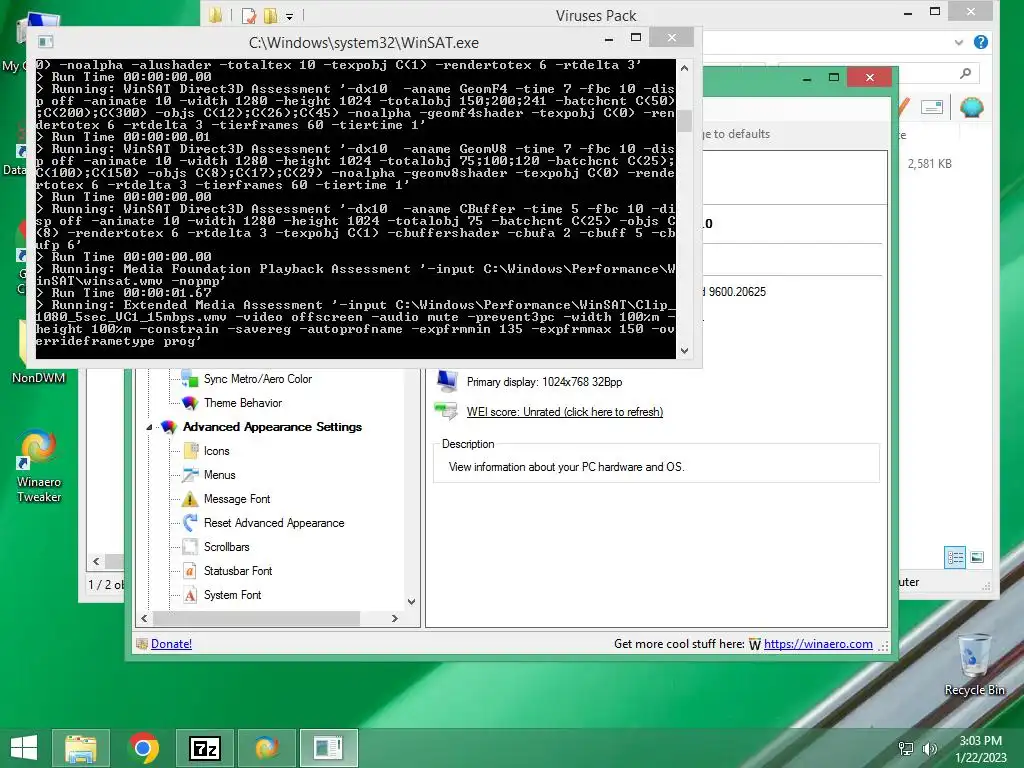1024x768 pixels.
Task: Click the WinSAT console scroll up arrow
Action: tap(684, 67)
